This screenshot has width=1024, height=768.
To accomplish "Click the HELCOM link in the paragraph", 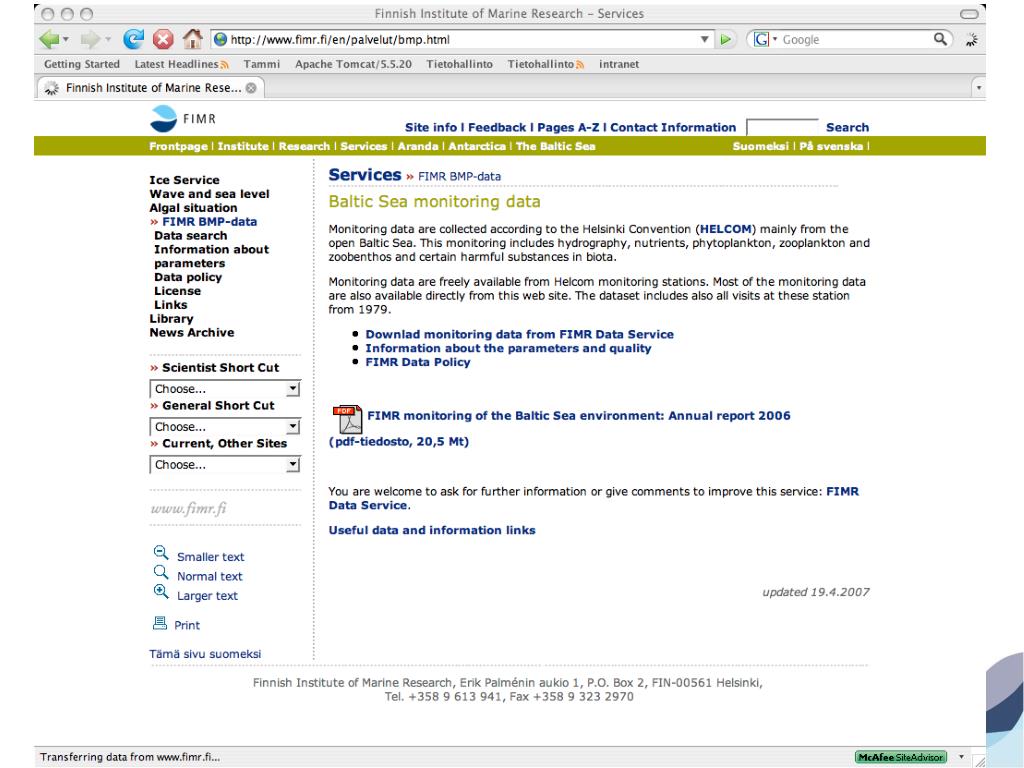I will [726, 229].
